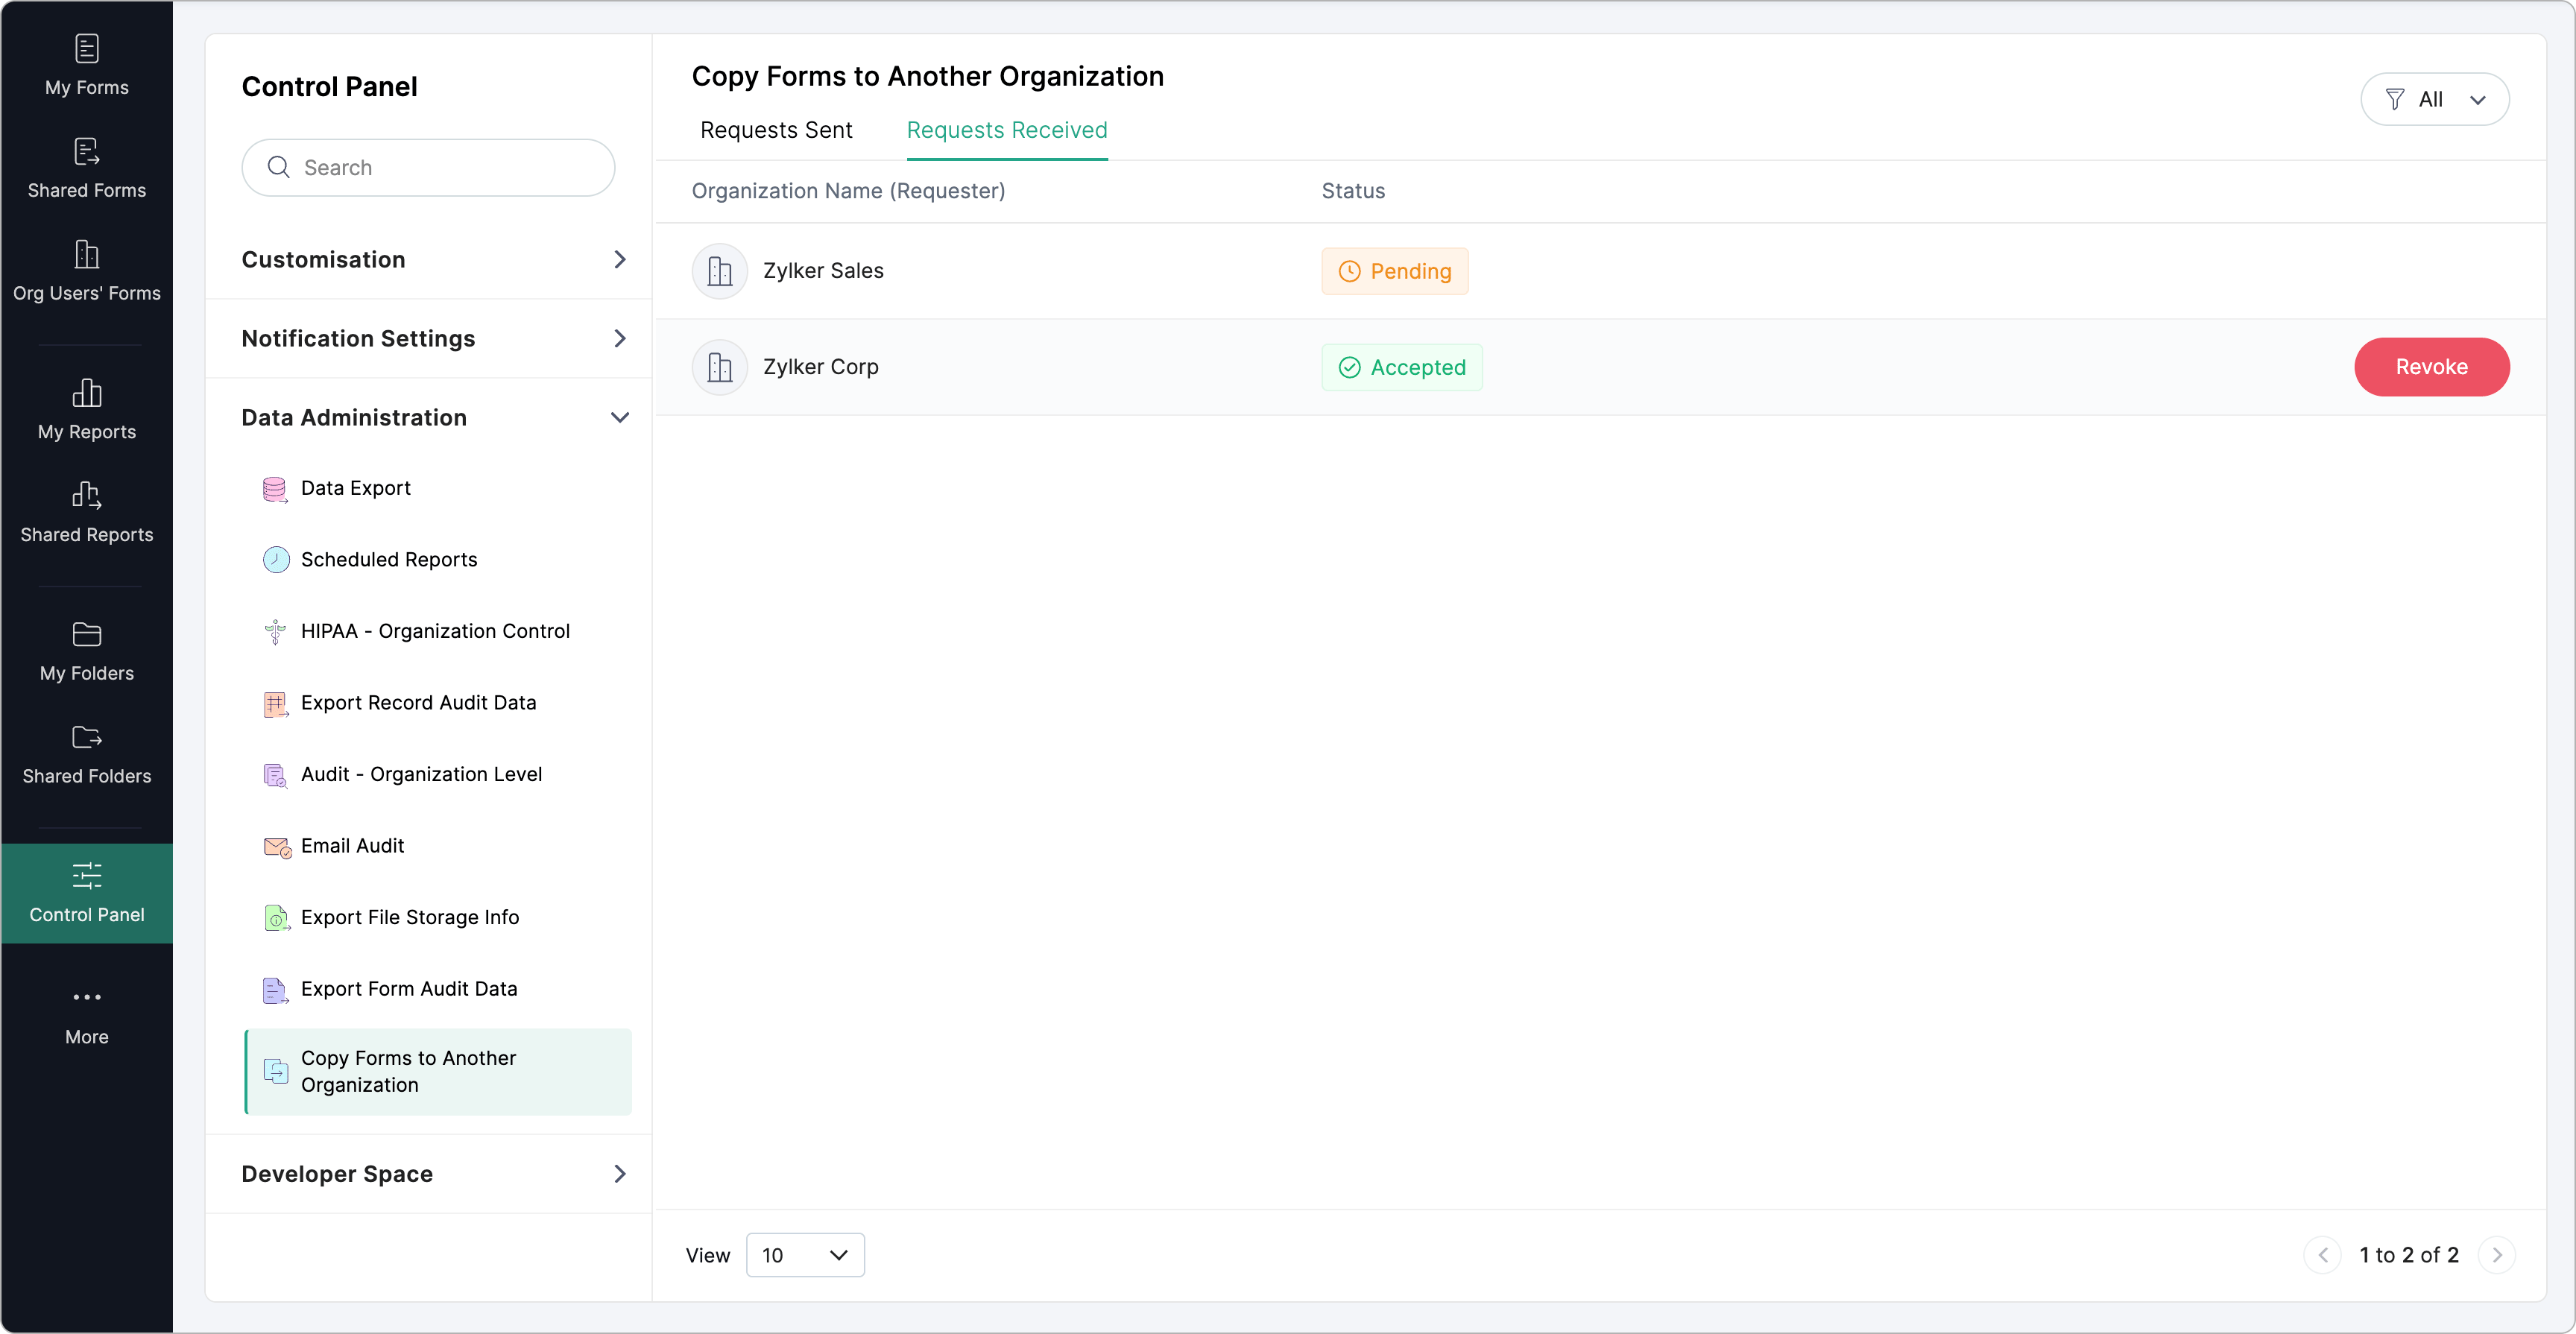This screenshot has width=2576, height=1334.
Task: Open Data Export item
Action: click(355, 488)
